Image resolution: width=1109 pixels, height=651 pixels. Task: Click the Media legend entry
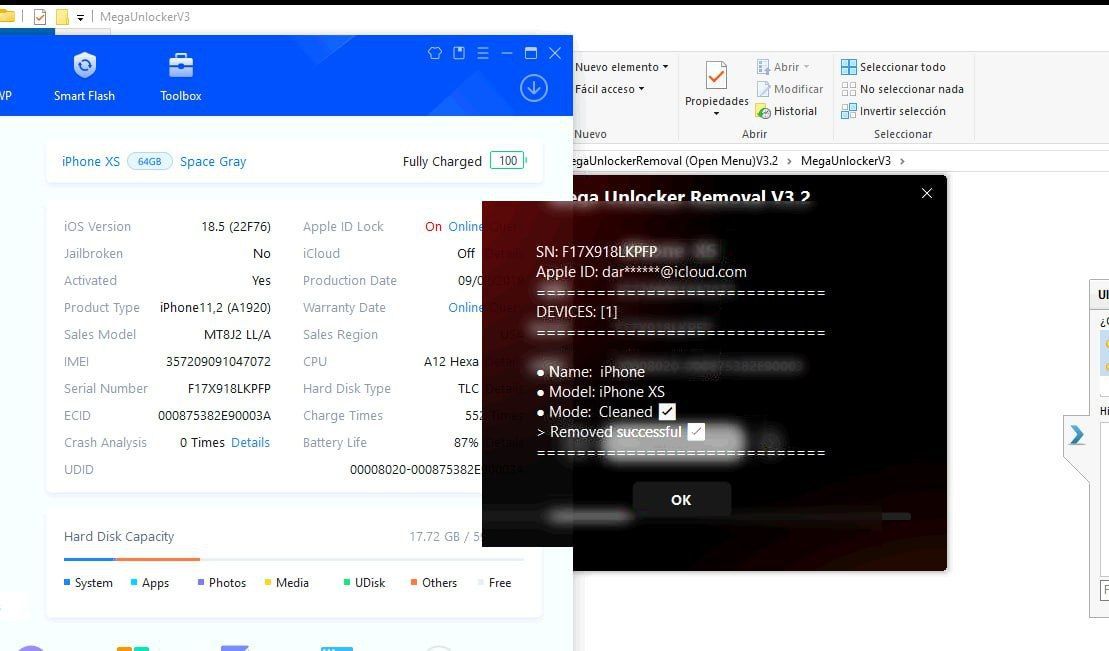(x=286, y=582)
